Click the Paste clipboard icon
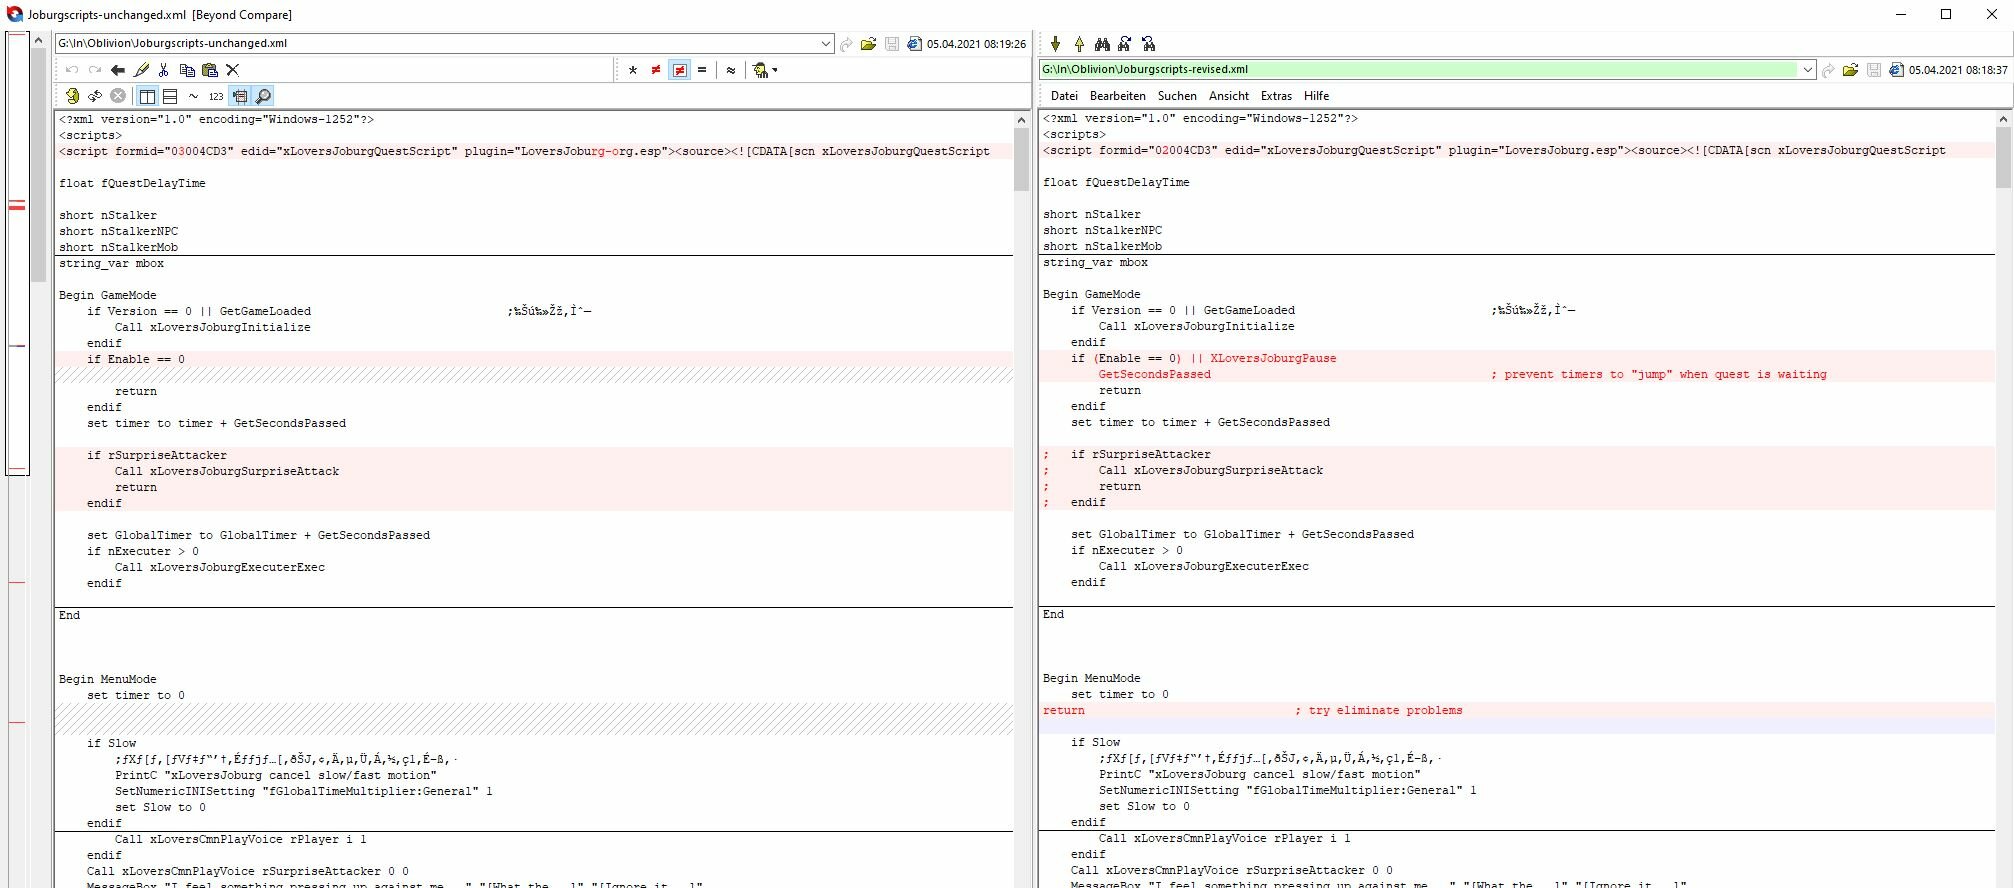Image resolution: width=2014 pixels, height=888 pixels. [210, 70]
